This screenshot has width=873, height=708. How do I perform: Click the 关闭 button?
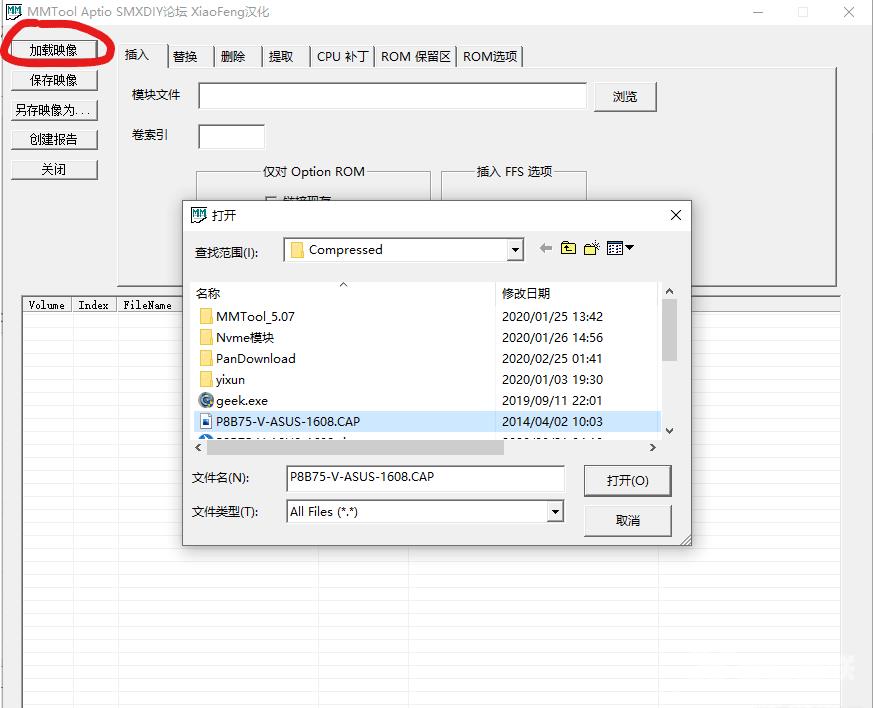click(54, 170)
